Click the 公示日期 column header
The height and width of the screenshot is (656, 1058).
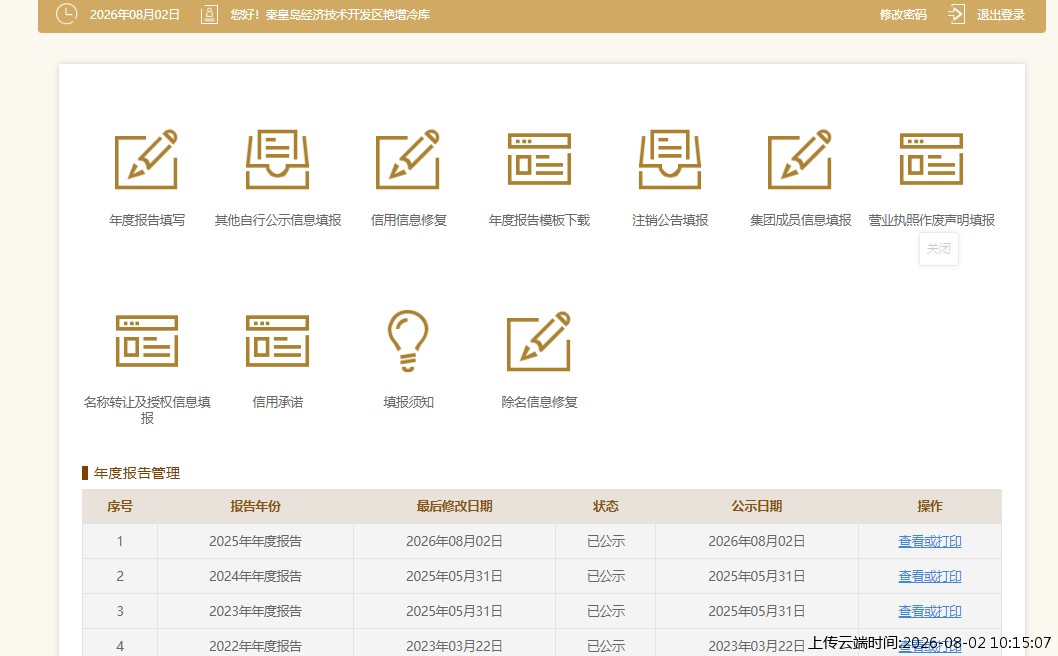pos(756,506)
